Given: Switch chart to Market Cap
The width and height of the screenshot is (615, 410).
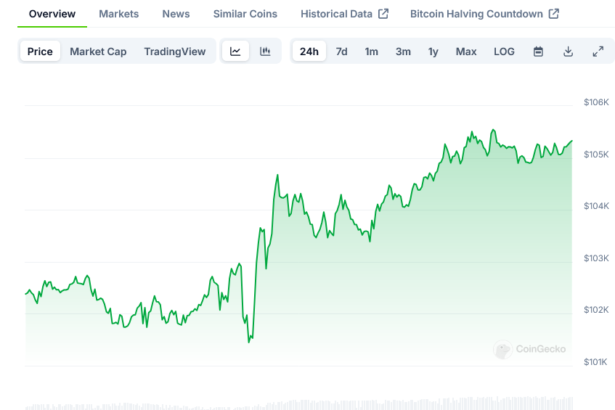Looking at the screenshot, I should click(x=98, y=52).
